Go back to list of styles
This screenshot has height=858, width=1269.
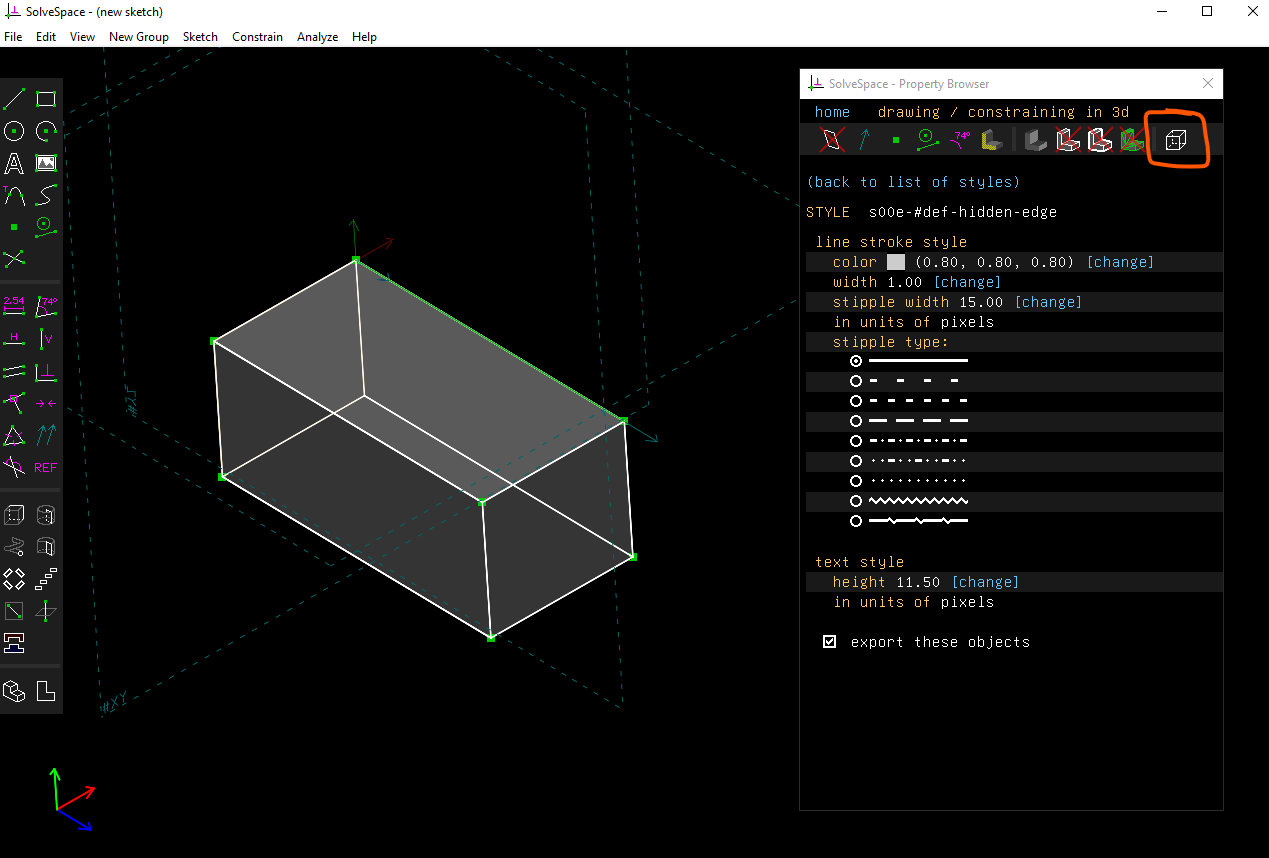click(913, 181)
